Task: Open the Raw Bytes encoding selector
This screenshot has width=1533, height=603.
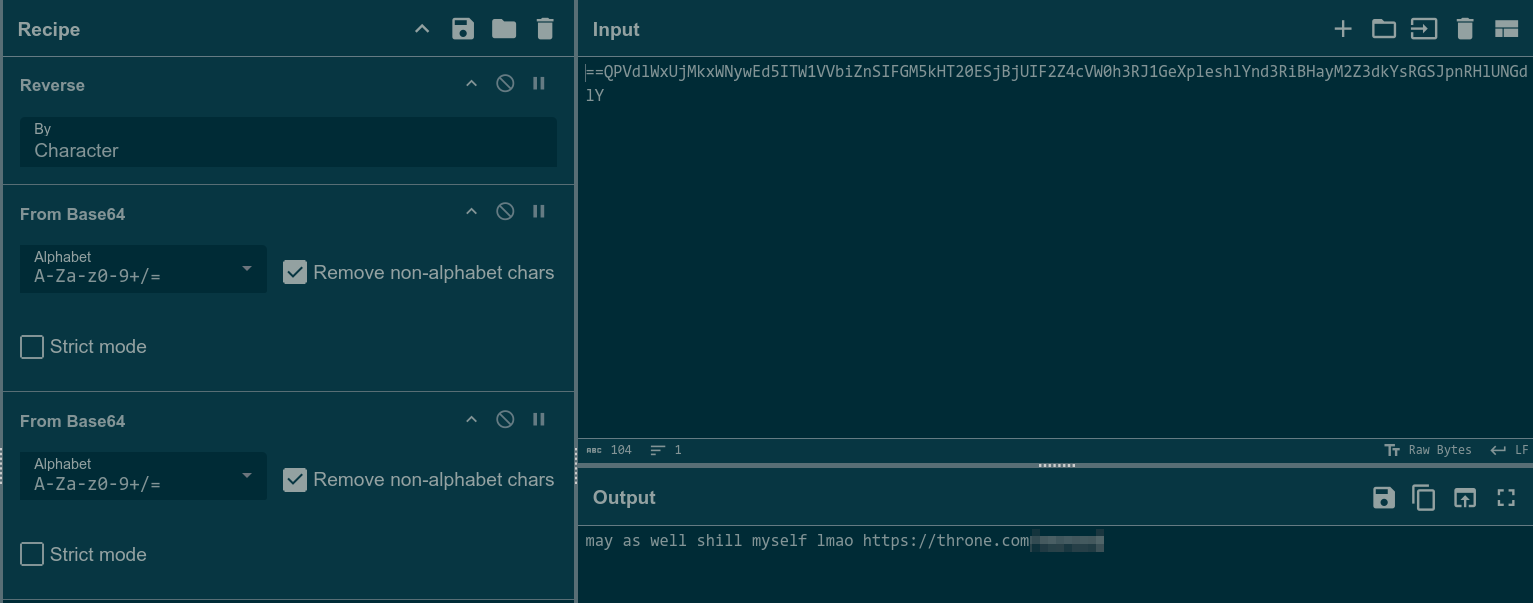Action: pos(1428,450)
